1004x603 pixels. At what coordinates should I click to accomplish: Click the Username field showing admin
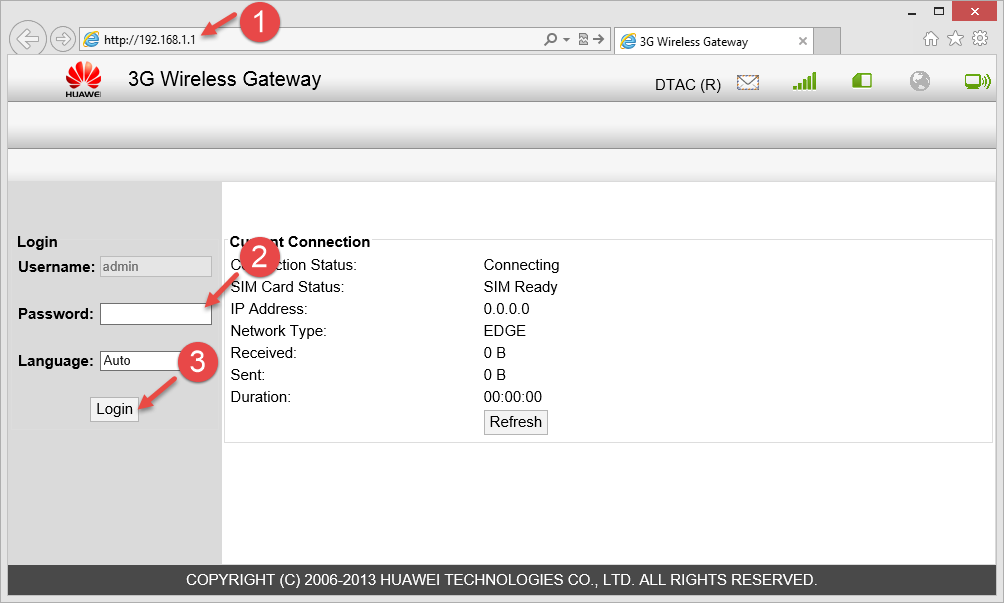pyautogui.click(x=156, y=266)
